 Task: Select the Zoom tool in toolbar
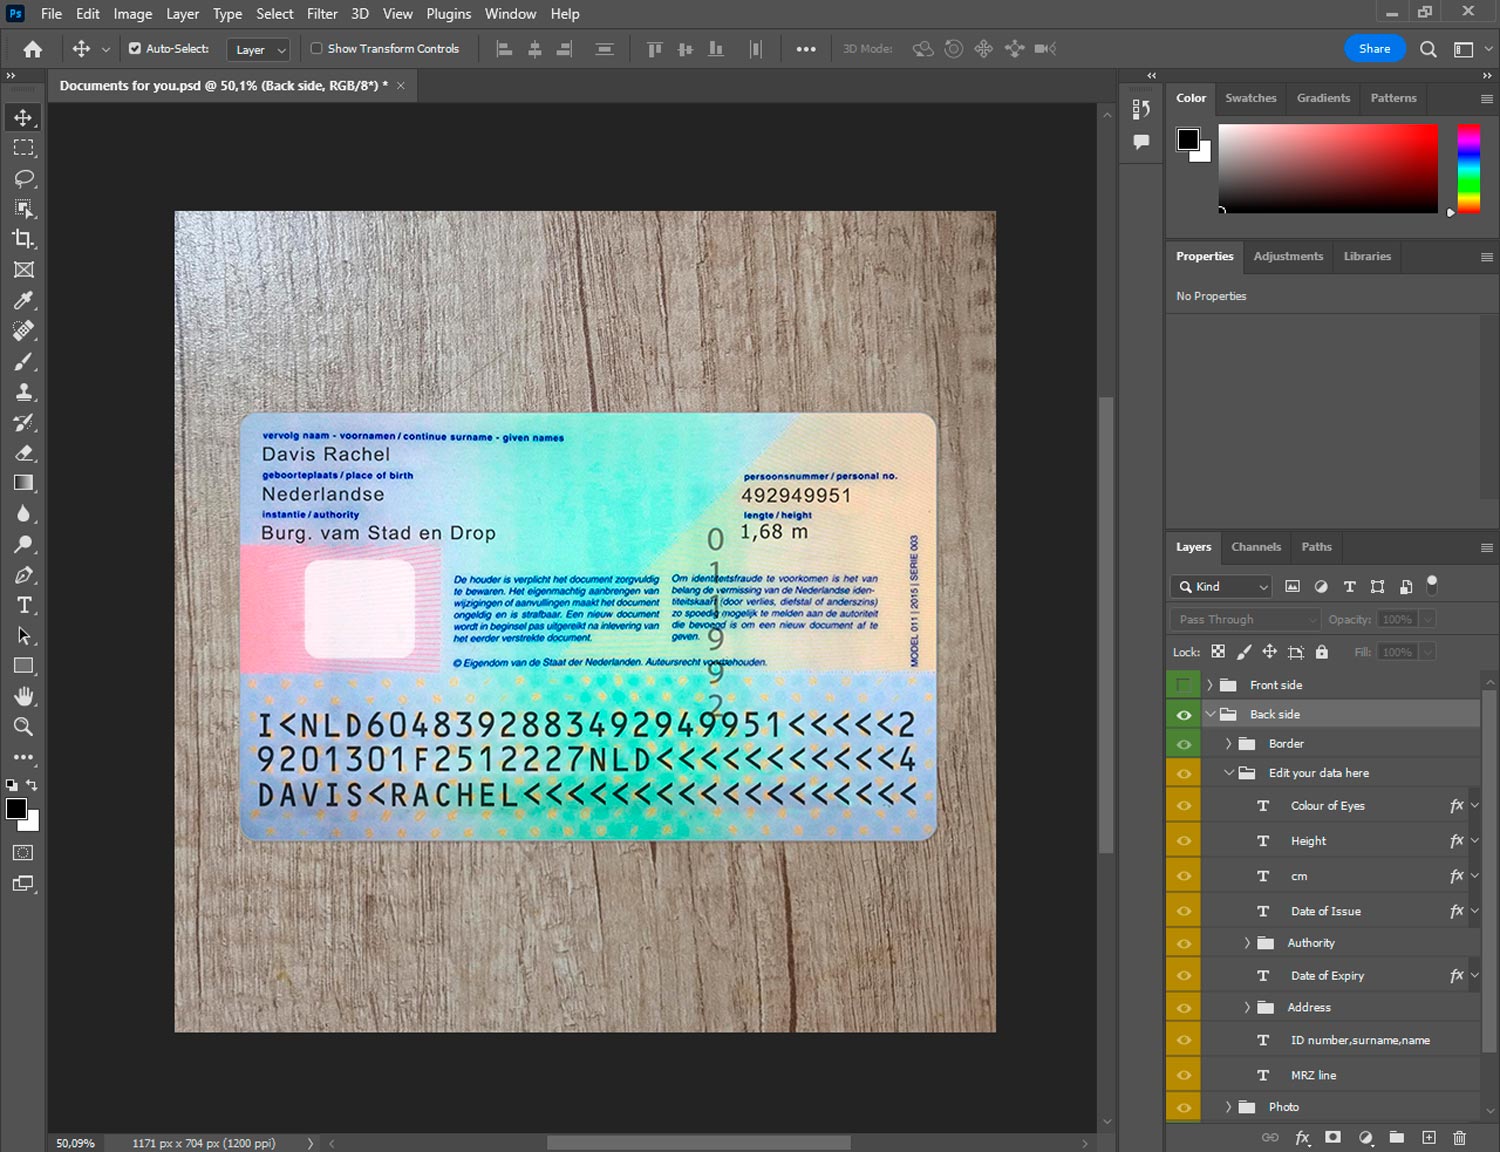24,727
